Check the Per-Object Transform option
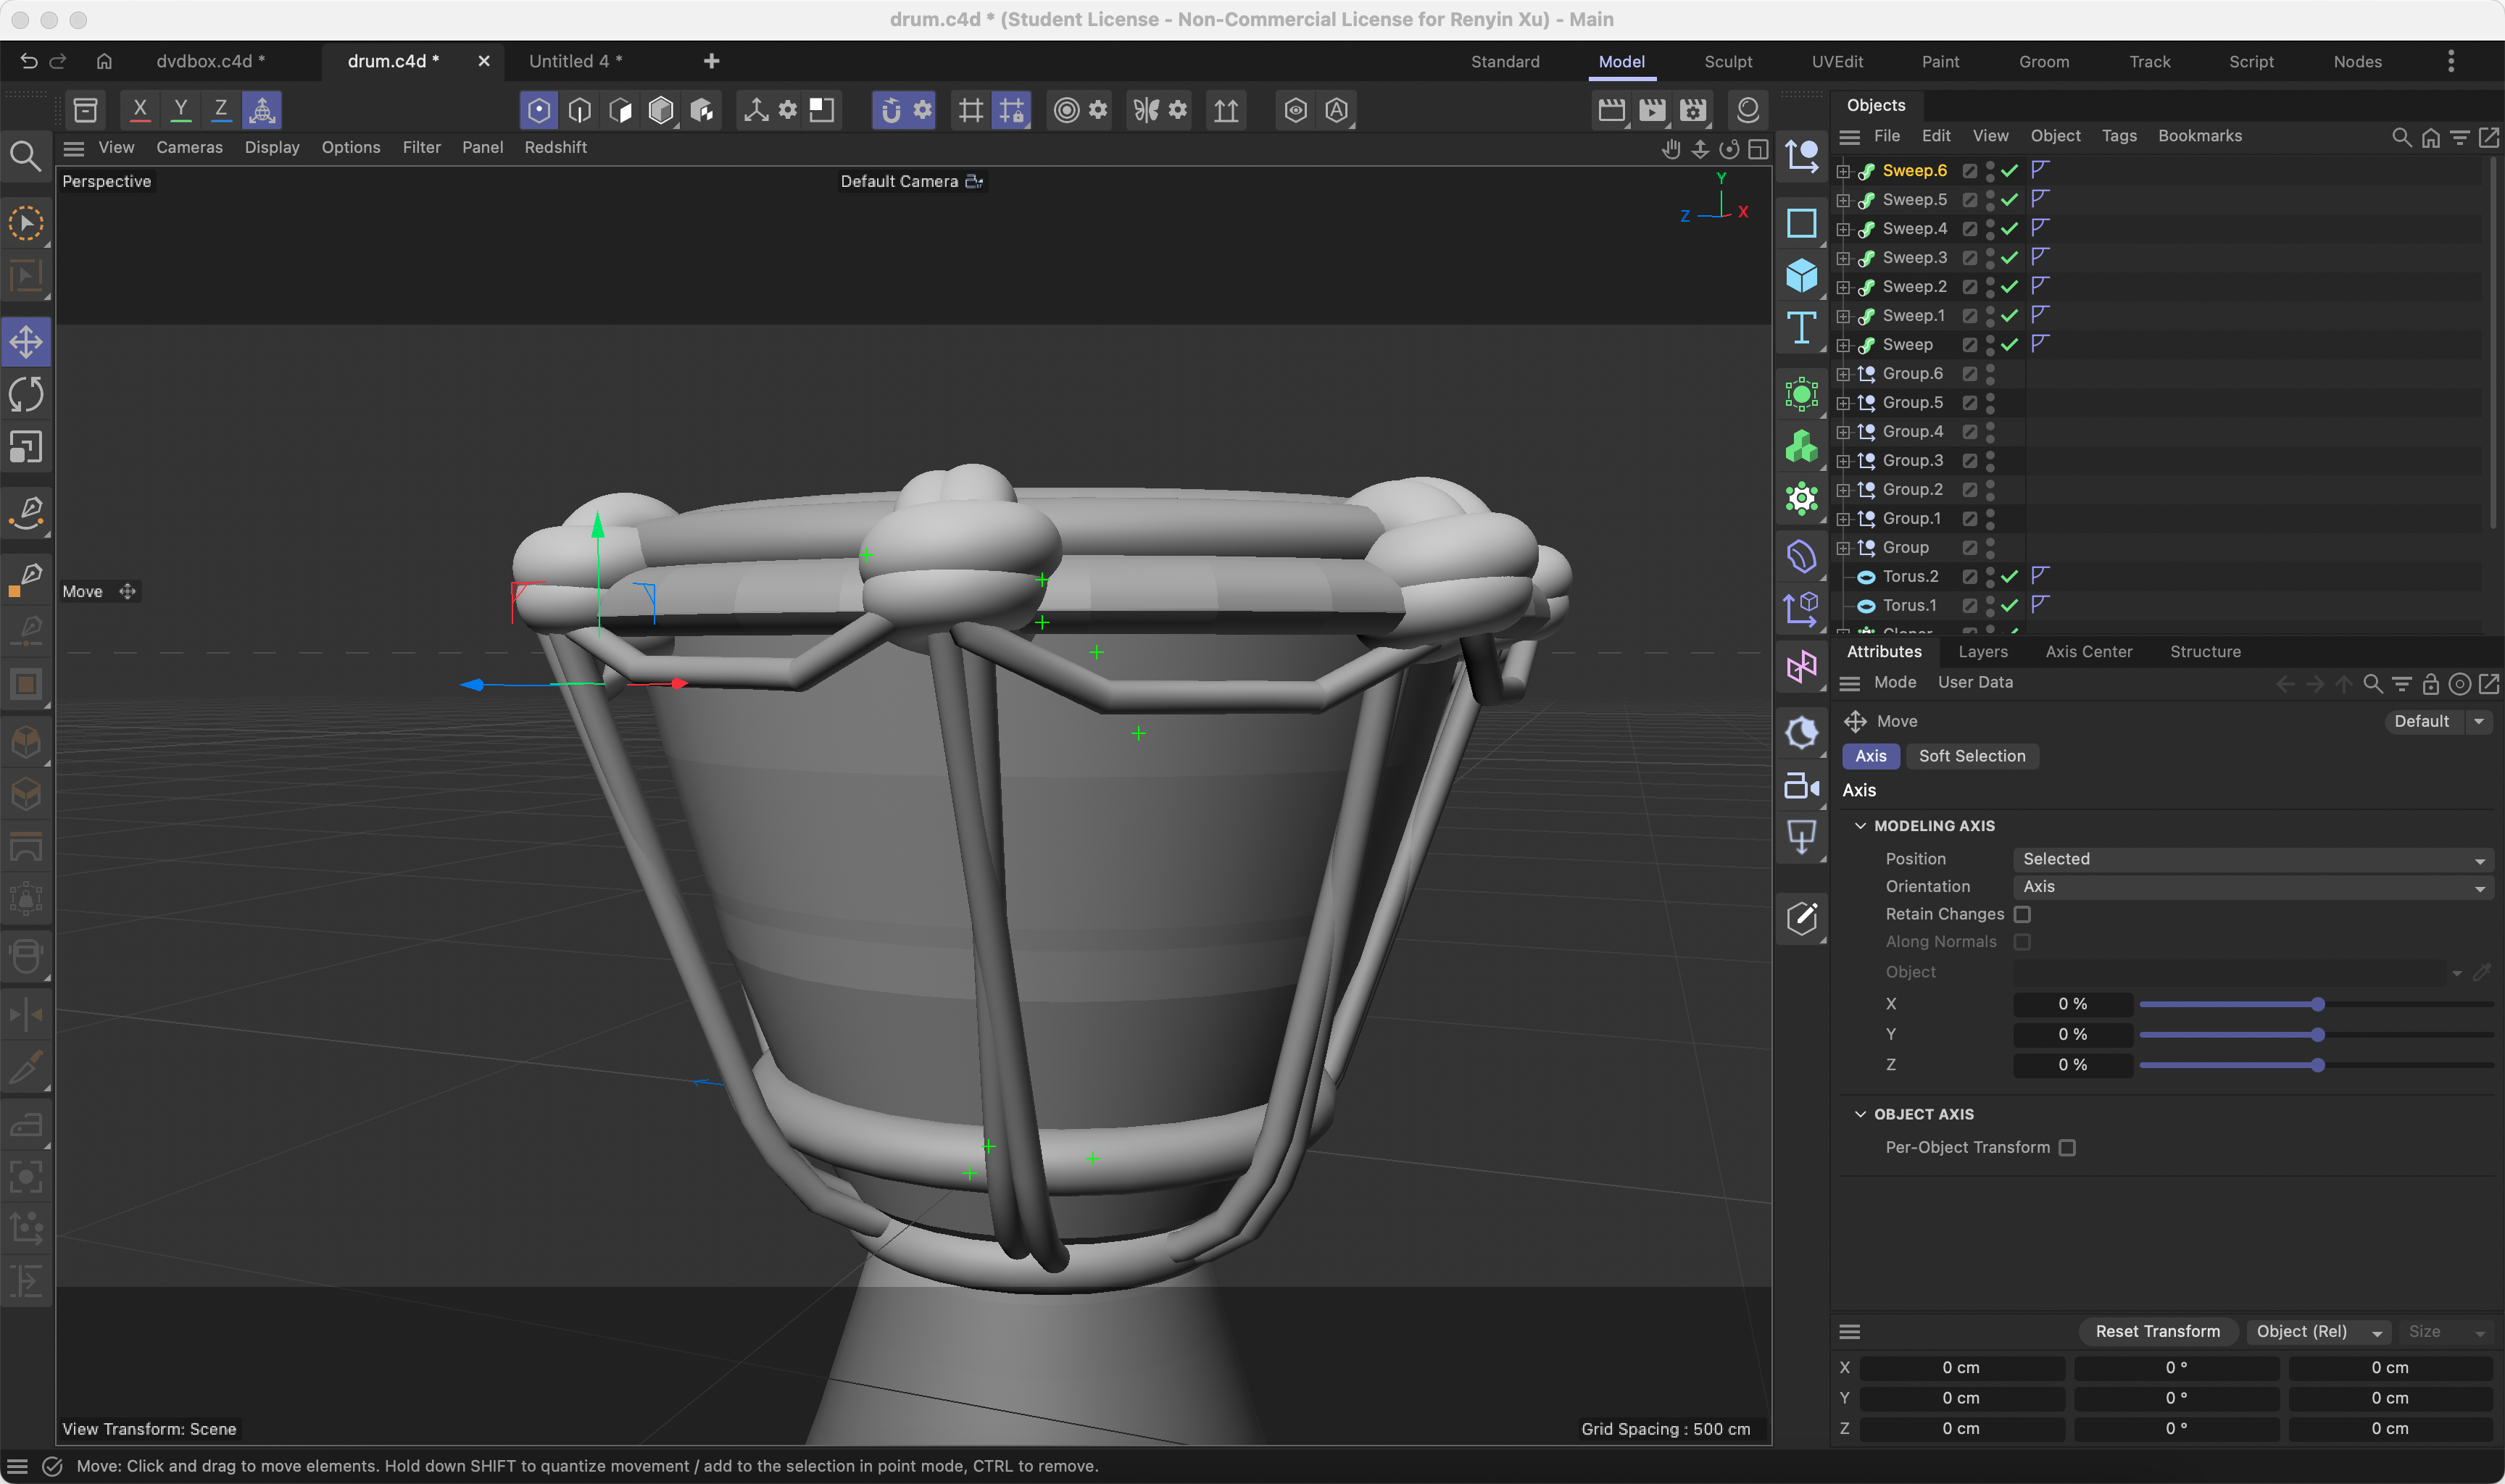The image size is (2505, 1484). click(x=2068, y=1147)
